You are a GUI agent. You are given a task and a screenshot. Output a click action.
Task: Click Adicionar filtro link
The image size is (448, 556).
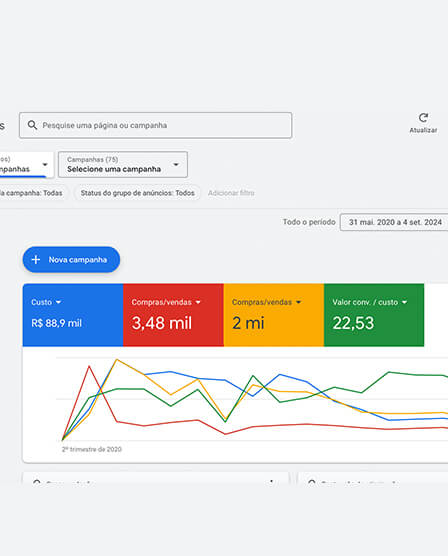point(231,193)
